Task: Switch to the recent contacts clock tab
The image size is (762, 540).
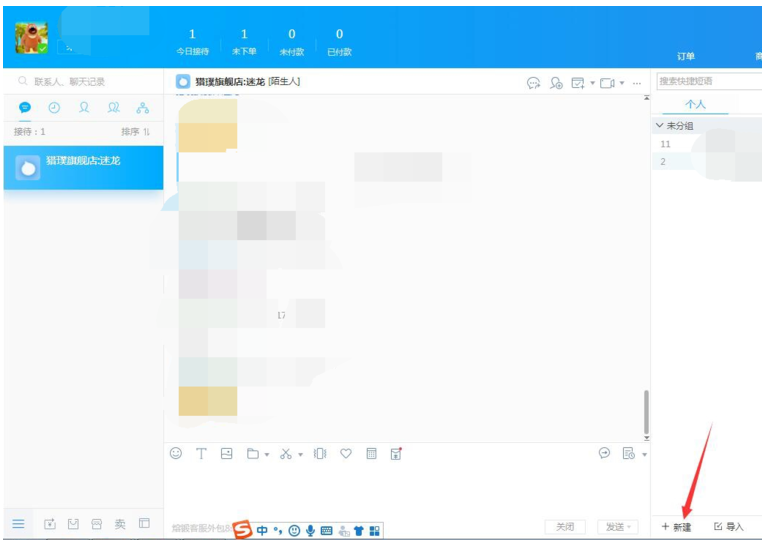Action: (54, 107)
